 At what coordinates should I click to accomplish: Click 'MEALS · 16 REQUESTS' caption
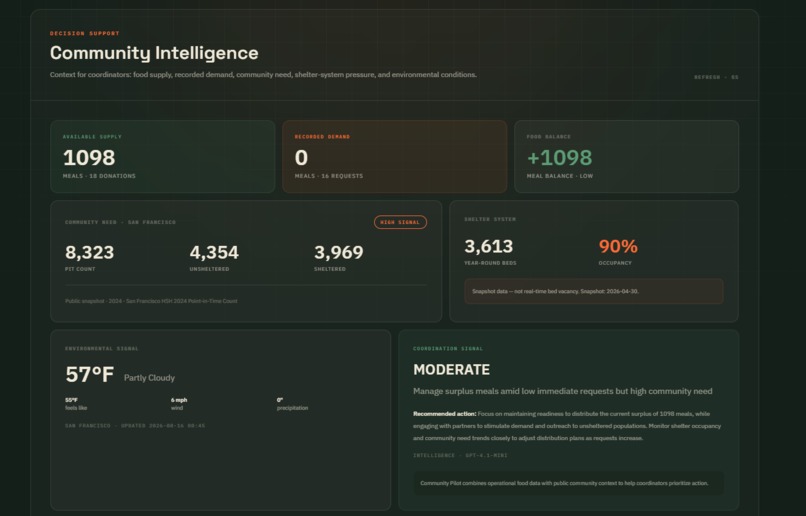click(329, 176)
